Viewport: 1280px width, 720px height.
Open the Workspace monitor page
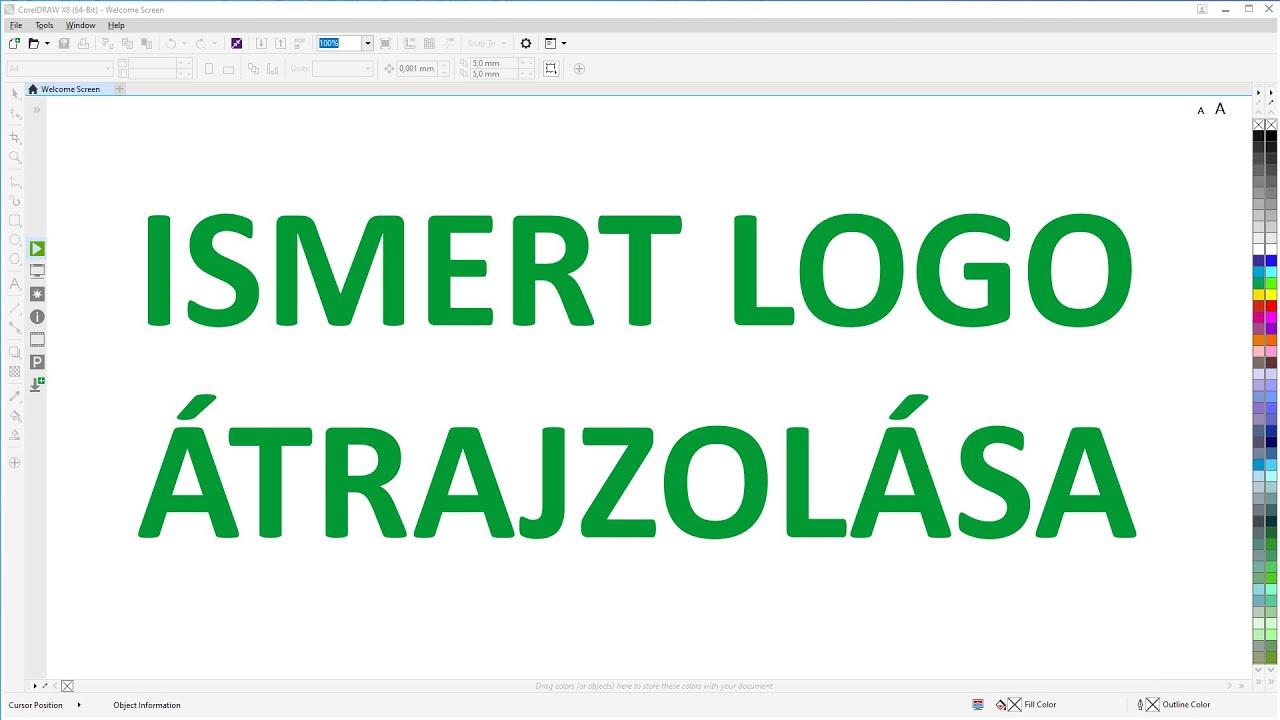click(x=37, y=271)
